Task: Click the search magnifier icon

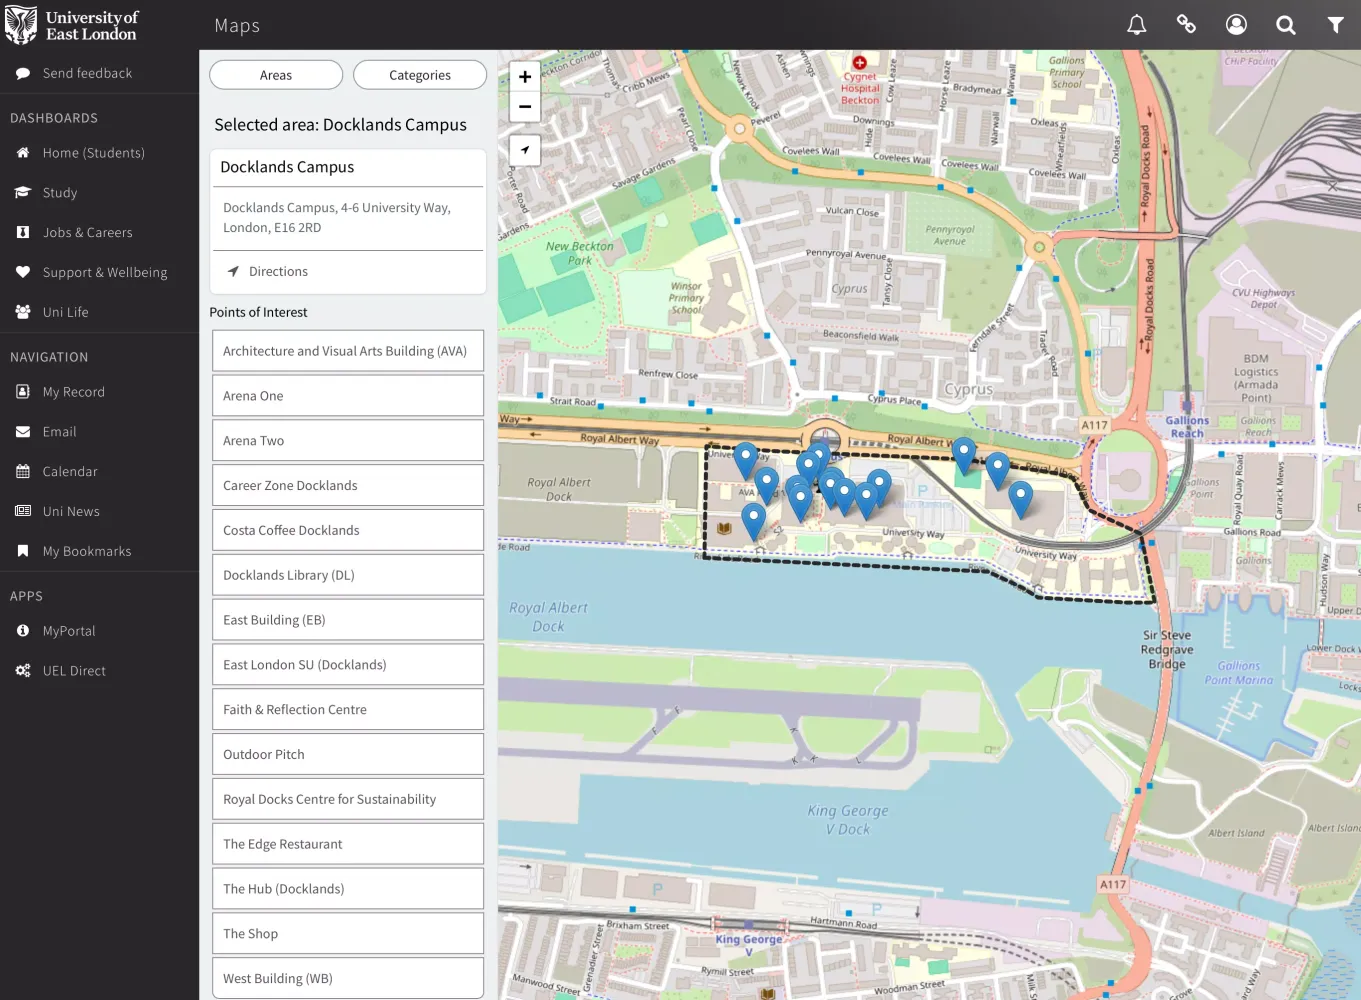Action: coord(1286,25)
